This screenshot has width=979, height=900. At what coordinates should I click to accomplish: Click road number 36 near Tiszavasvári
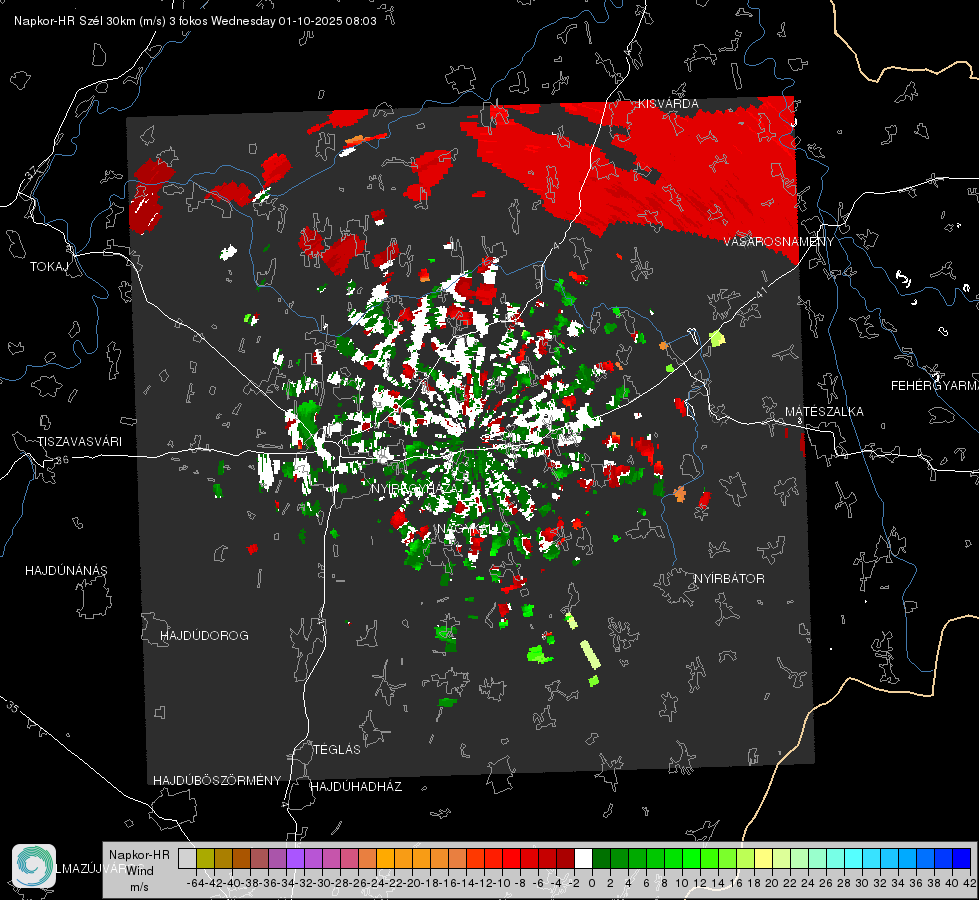tap(62, 460)
